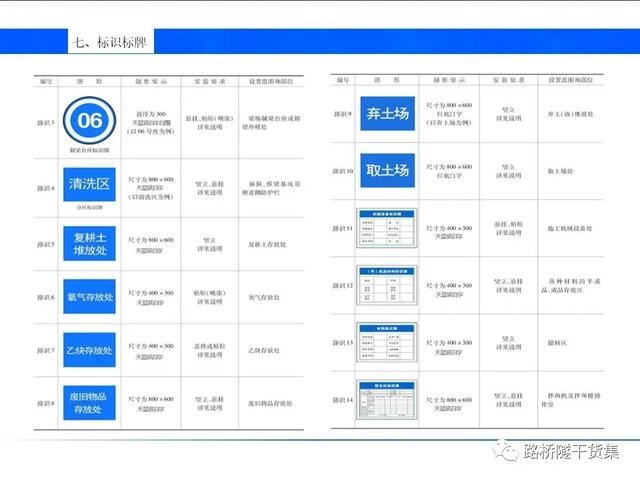Select the 废旧物品存放处 sign
Image resolution: width=640 pixels, height=480 pixels.
[x=90, y=402]
